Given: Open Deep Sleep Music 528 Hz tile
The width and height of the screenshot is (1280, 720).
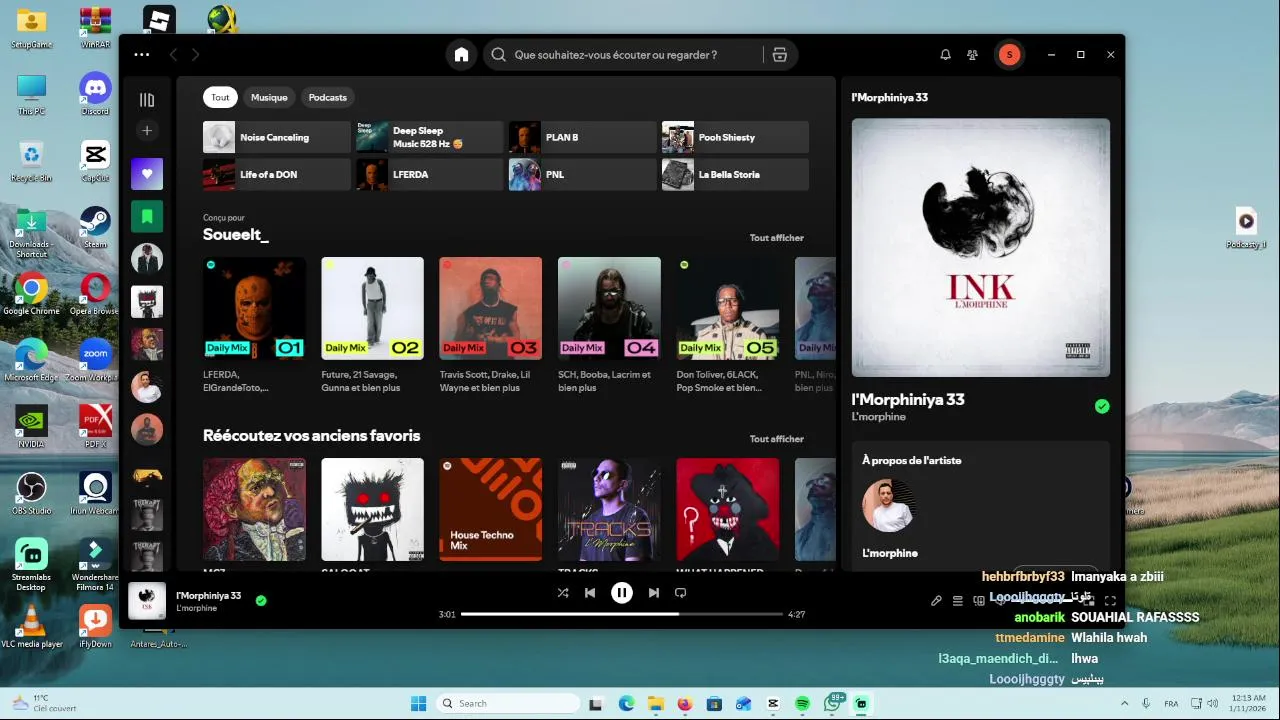Looking at the screenshot, I should (429, 137).
